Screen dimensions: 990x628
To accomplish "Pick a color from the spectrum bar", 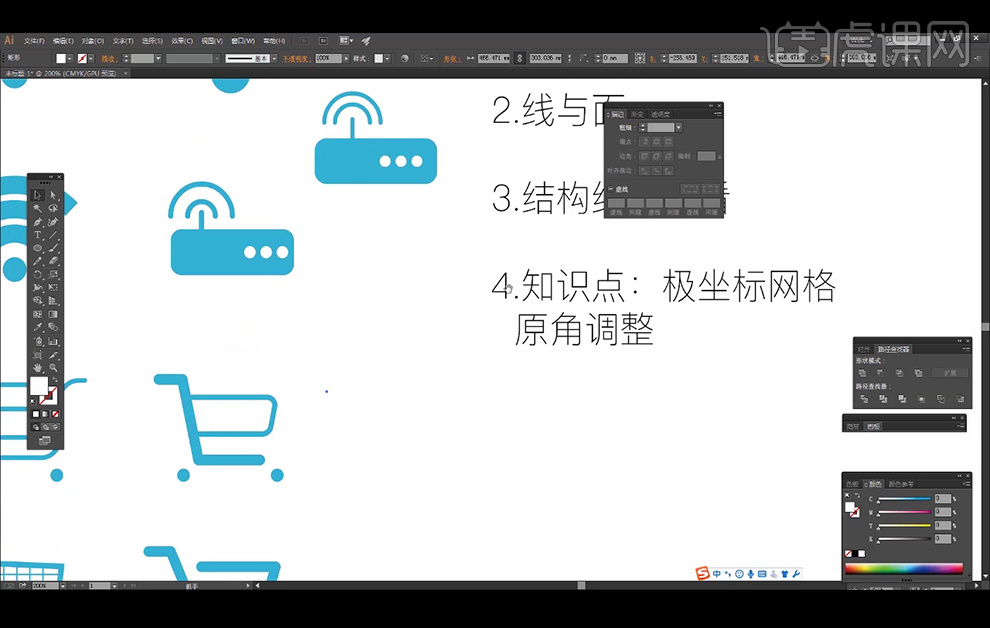I will coord(903,569).
